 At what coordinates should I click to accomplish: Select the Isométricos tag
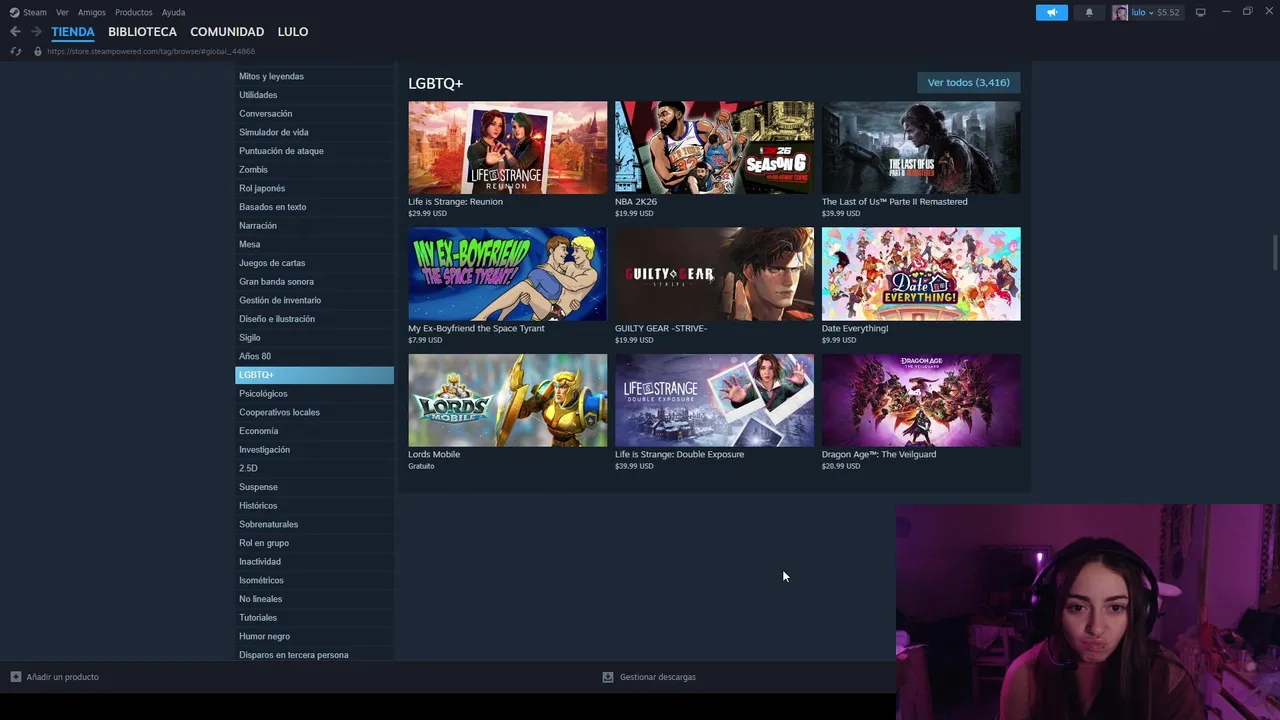[x=314, y=580]
